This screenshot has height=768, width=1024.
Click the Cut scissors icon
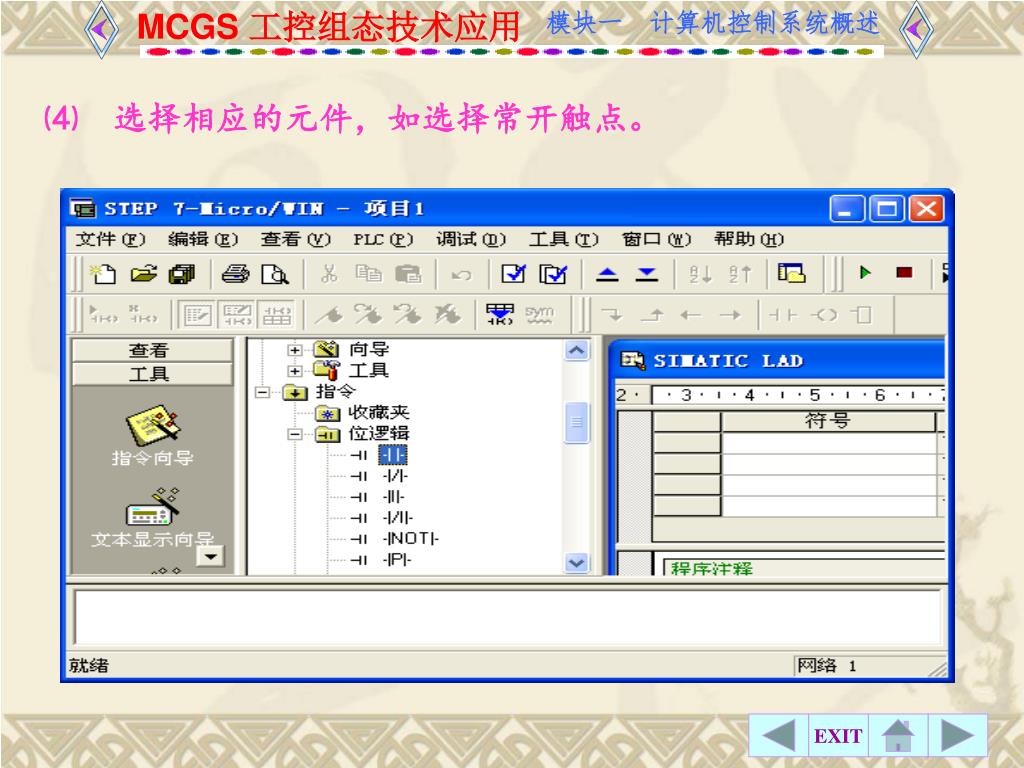point(329,273)
